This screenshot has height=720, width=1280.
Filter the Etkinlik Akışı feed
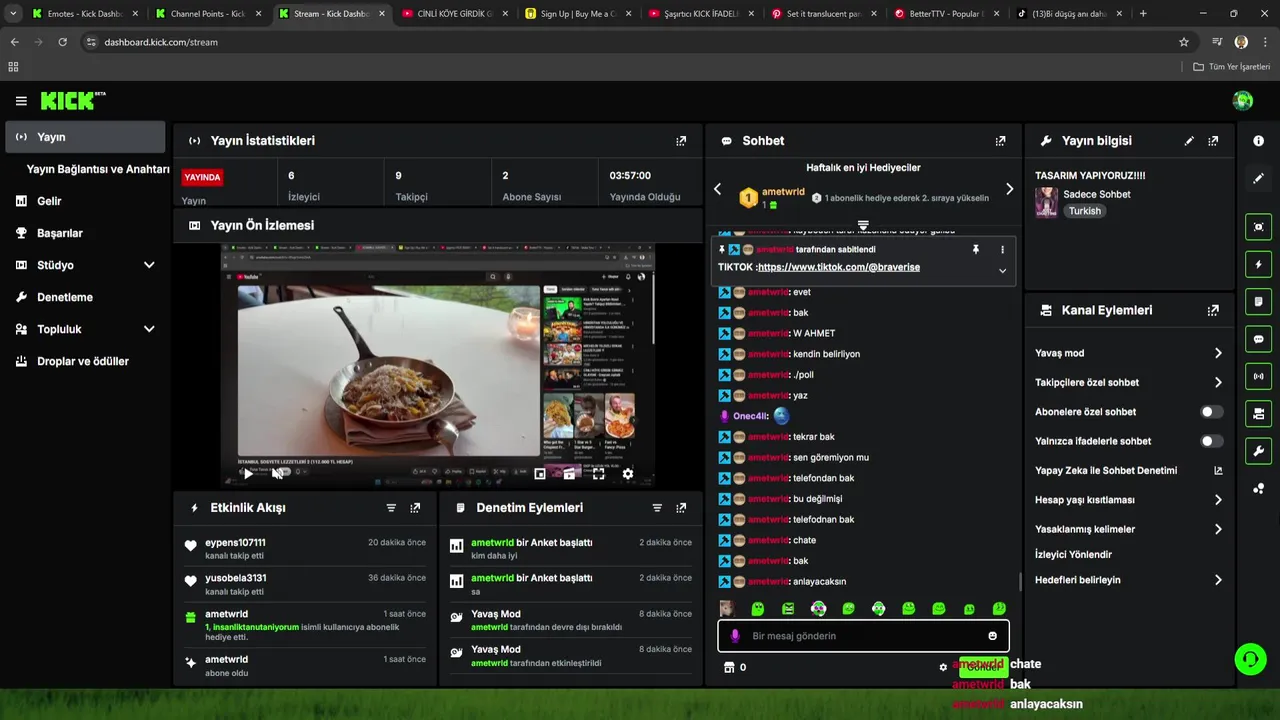391,508
